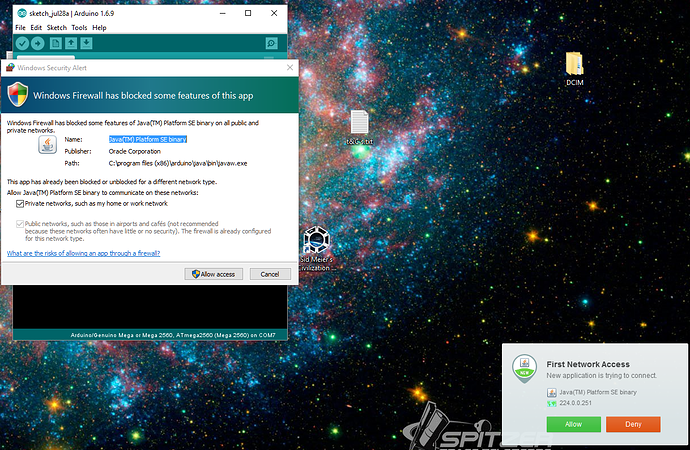The height and width of the screenshot is (450, 690).
Task: Open the Sketch menu
Action: [56, 28]
